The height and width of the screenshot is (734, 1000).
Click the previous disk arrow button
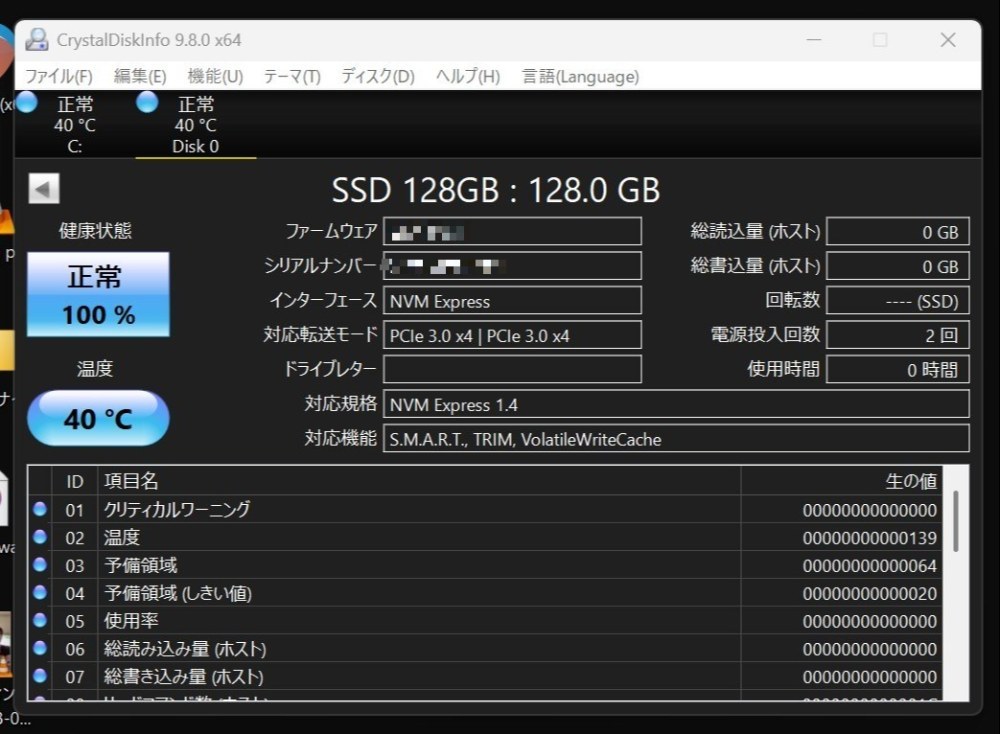click(44, 189)
